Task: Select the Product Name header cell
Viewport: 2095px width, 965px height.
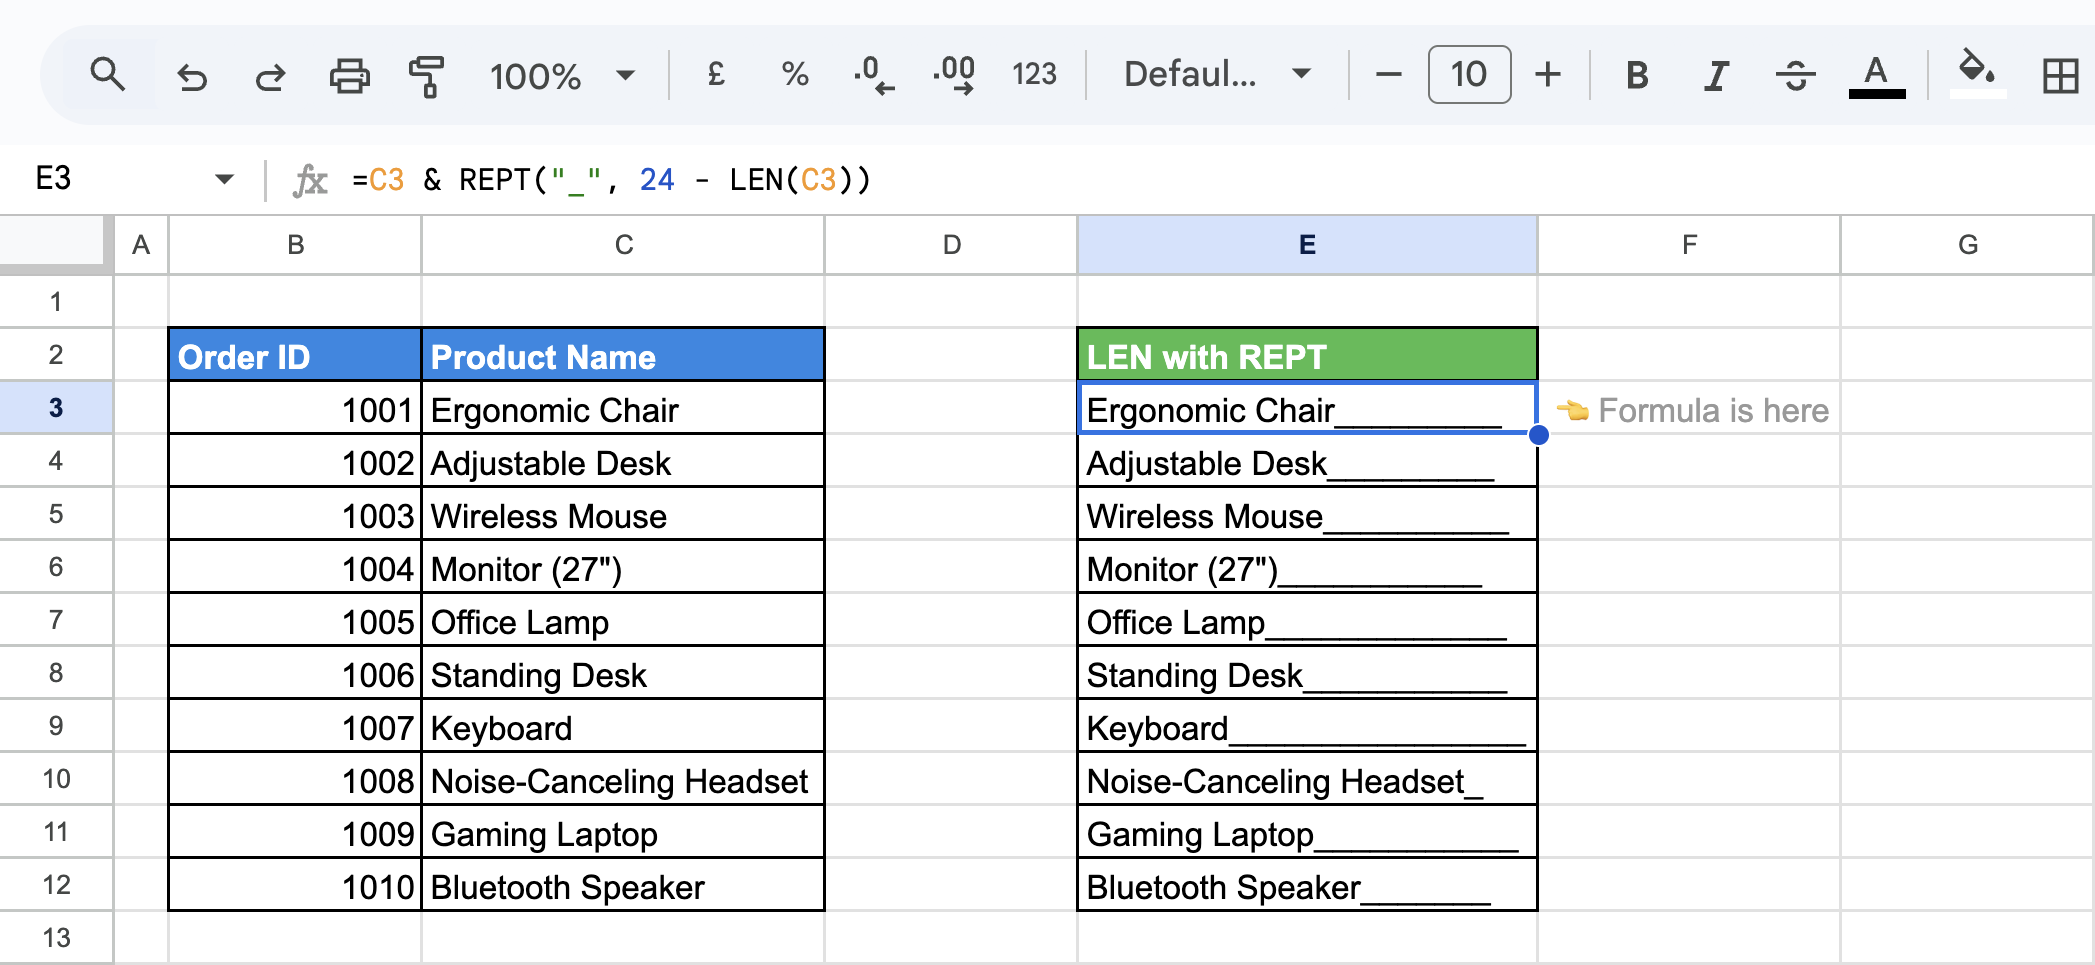Action: click(x=623, y=355)
